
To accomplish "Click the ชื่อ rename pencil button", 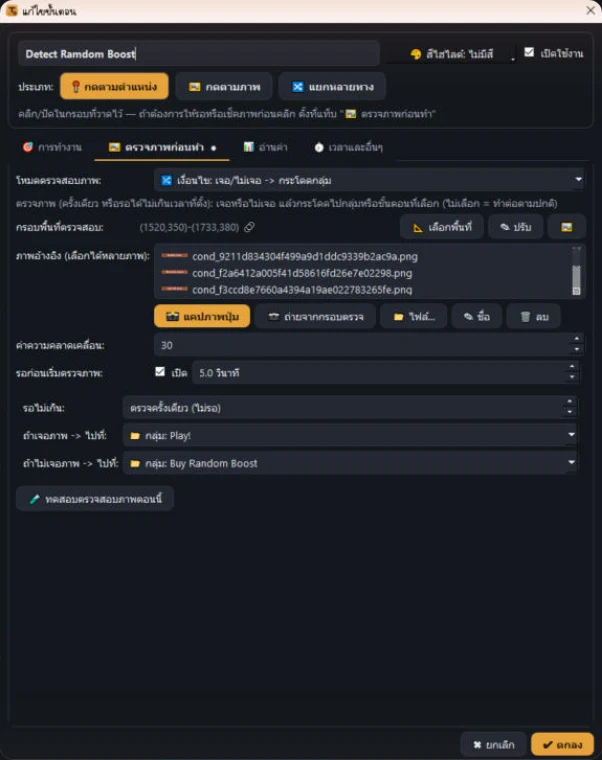I will pyautogui.click(x=476, y=317).
